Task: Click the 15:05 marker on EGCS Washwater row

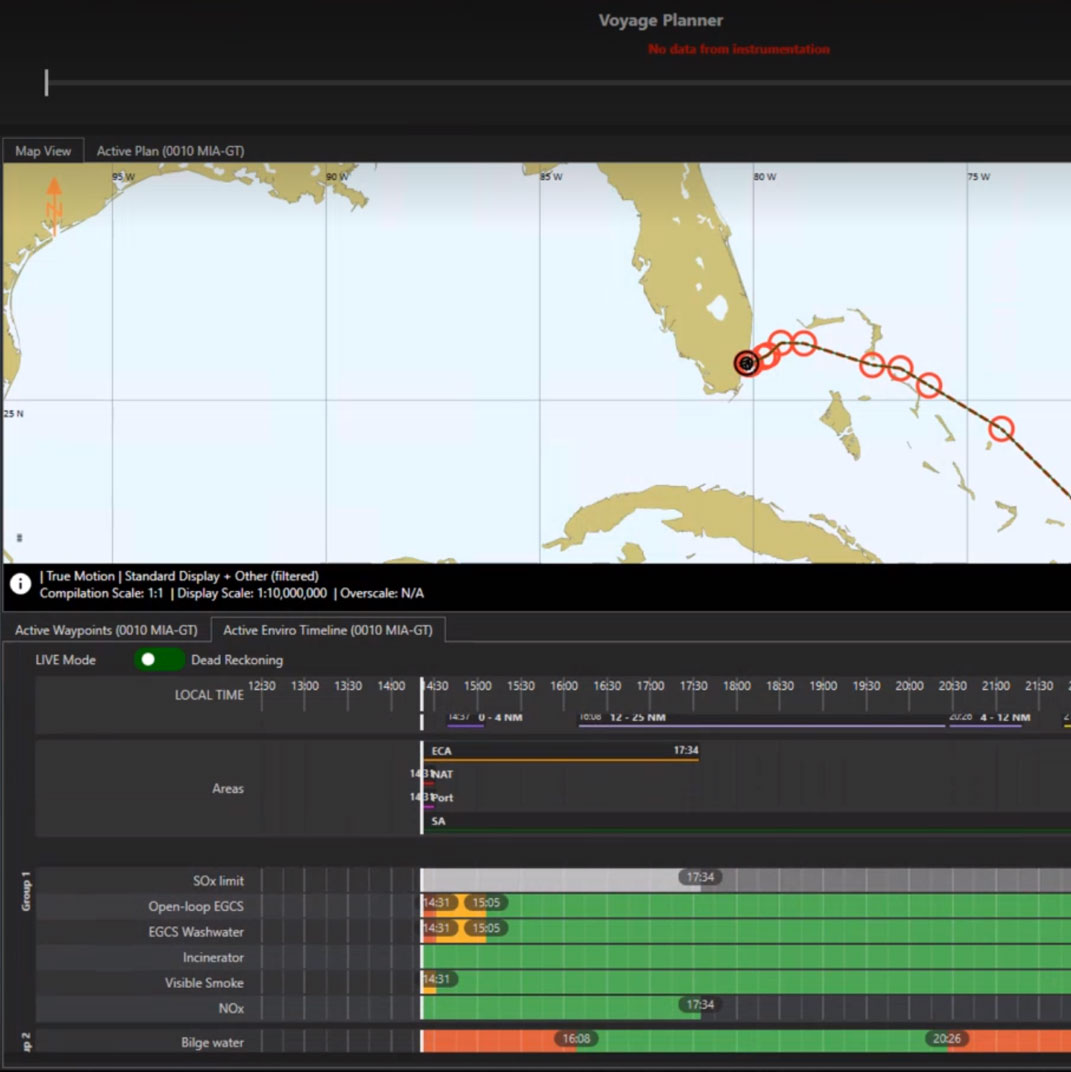Action: click(486, 928)
